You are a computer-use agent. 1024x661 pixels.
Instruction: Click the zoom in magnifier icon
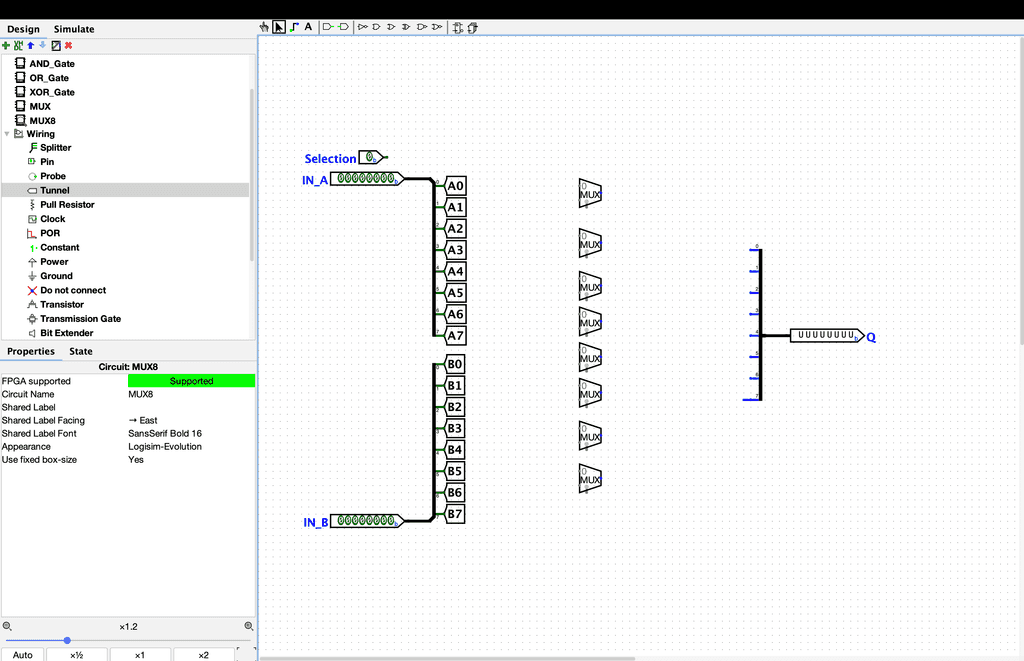(x=249, y=626)
